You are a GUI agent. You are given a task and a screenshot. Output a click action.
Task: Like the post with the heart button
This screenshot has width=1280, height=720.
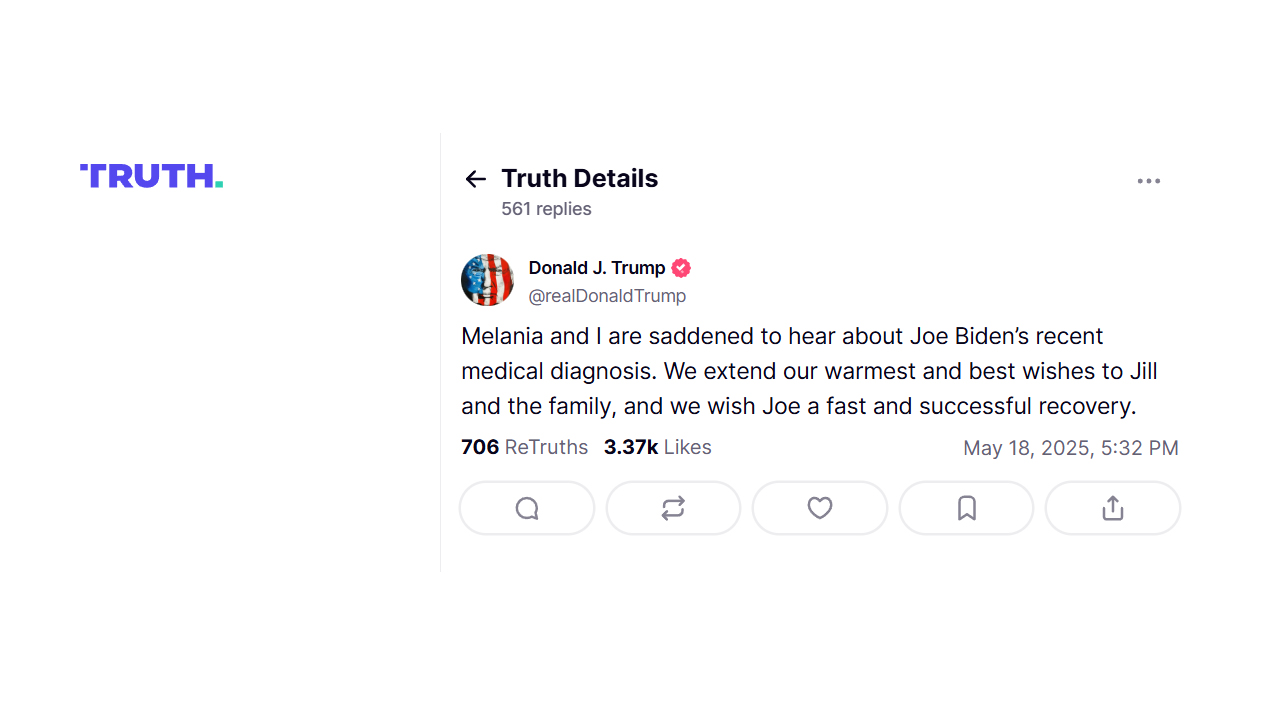(x=820, y=508)
